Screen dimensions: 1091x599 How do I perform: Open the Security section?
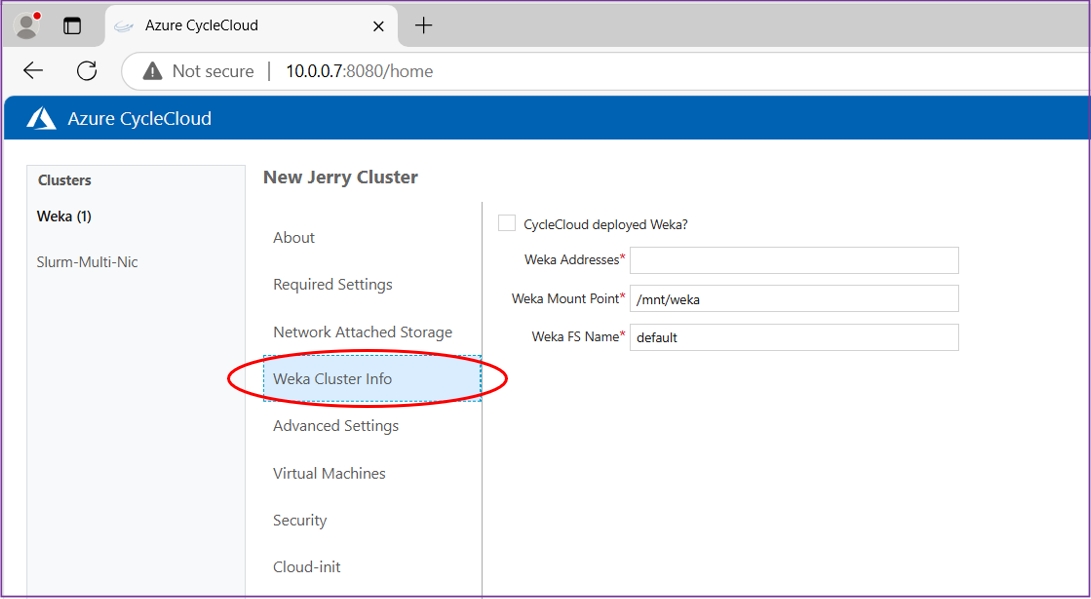pos(300,521)
